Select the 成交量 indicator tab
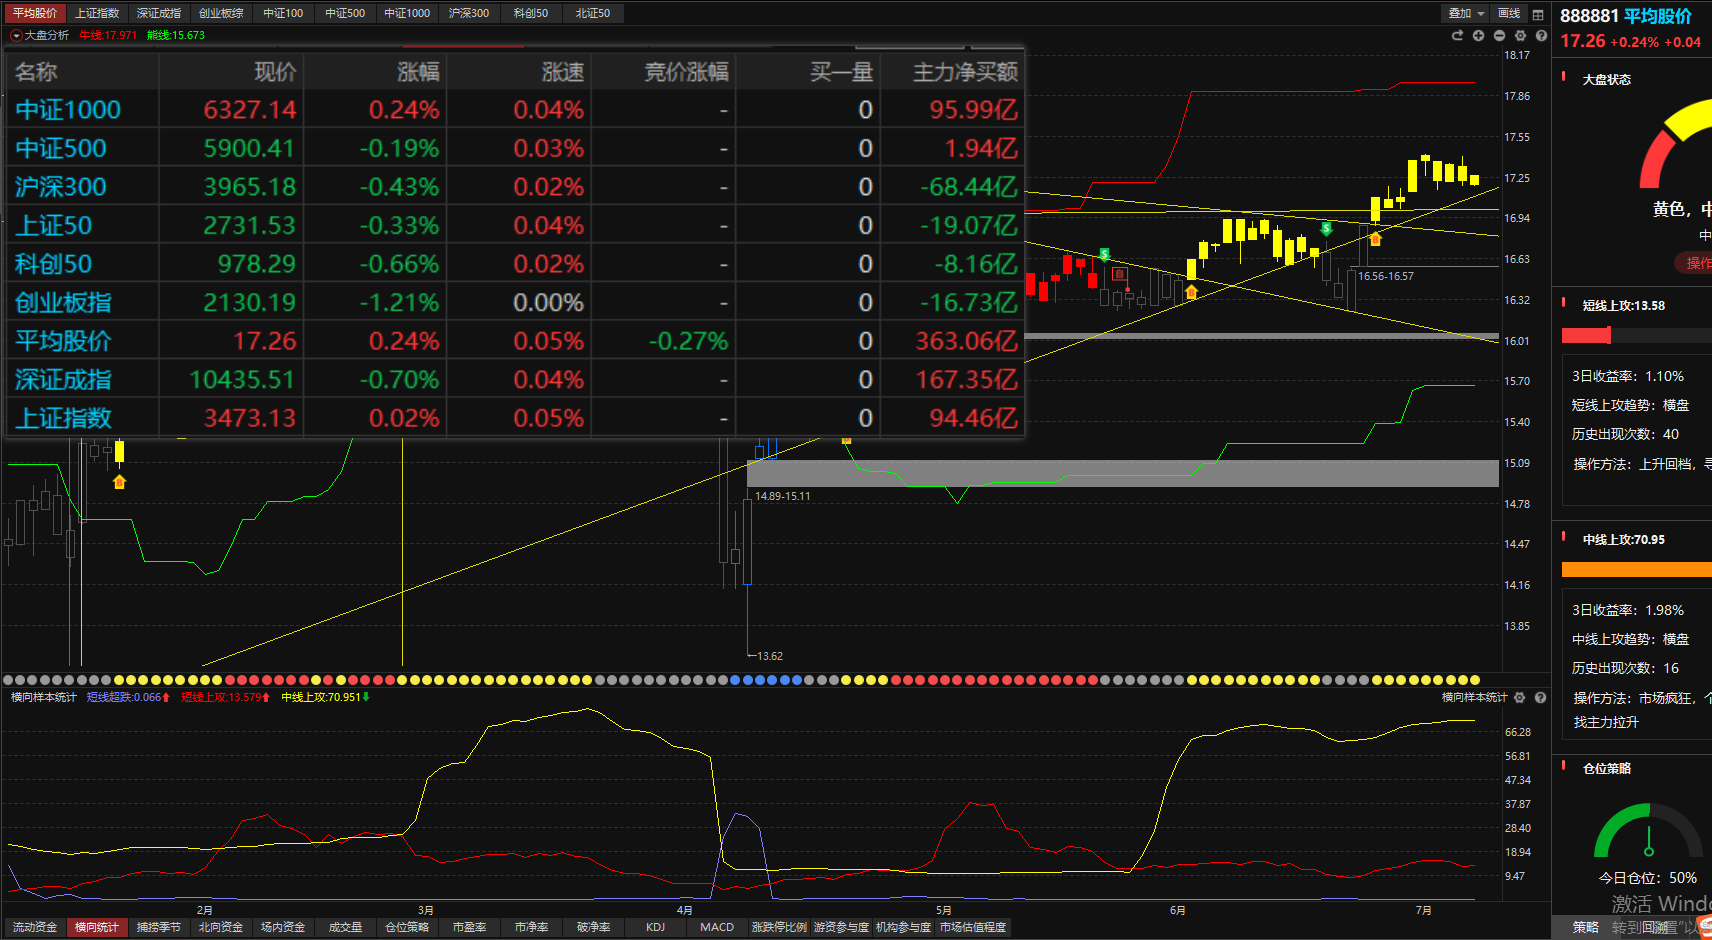Viewport: 1712px width, 940px height. (345, 927)
